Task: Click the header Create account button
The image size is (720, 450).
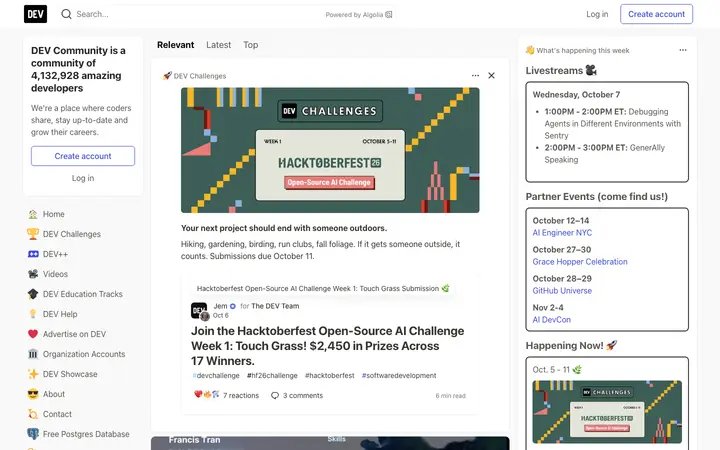Action: point(656,14)
